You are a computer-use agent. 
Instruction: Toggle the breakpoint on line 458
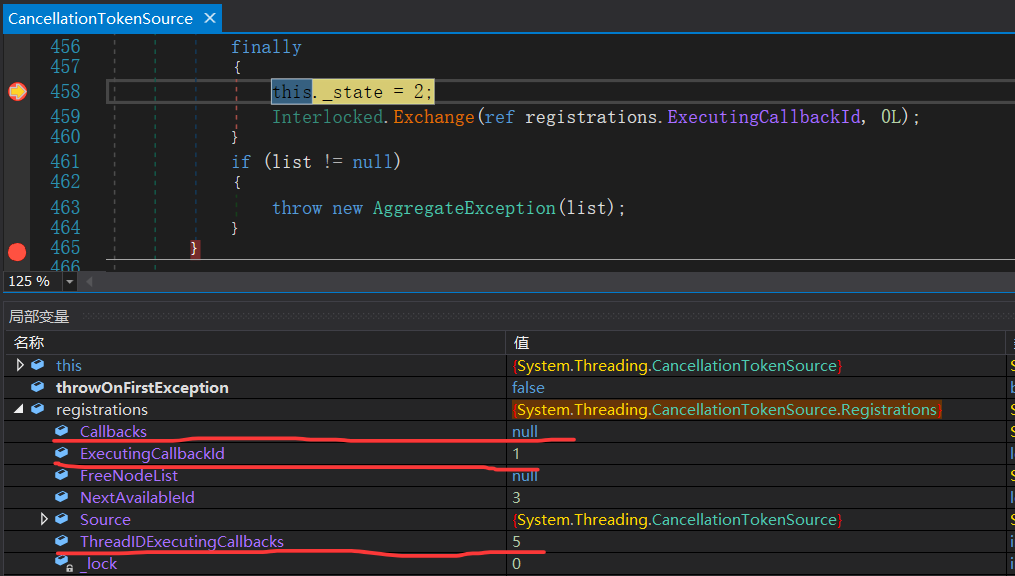pyautogui.click(x=17, y=92)
